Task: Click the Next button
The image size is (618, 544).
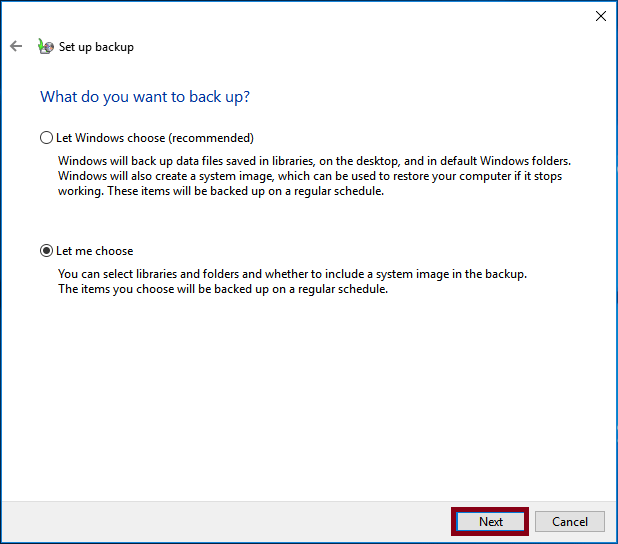Action: pos(490,521)
